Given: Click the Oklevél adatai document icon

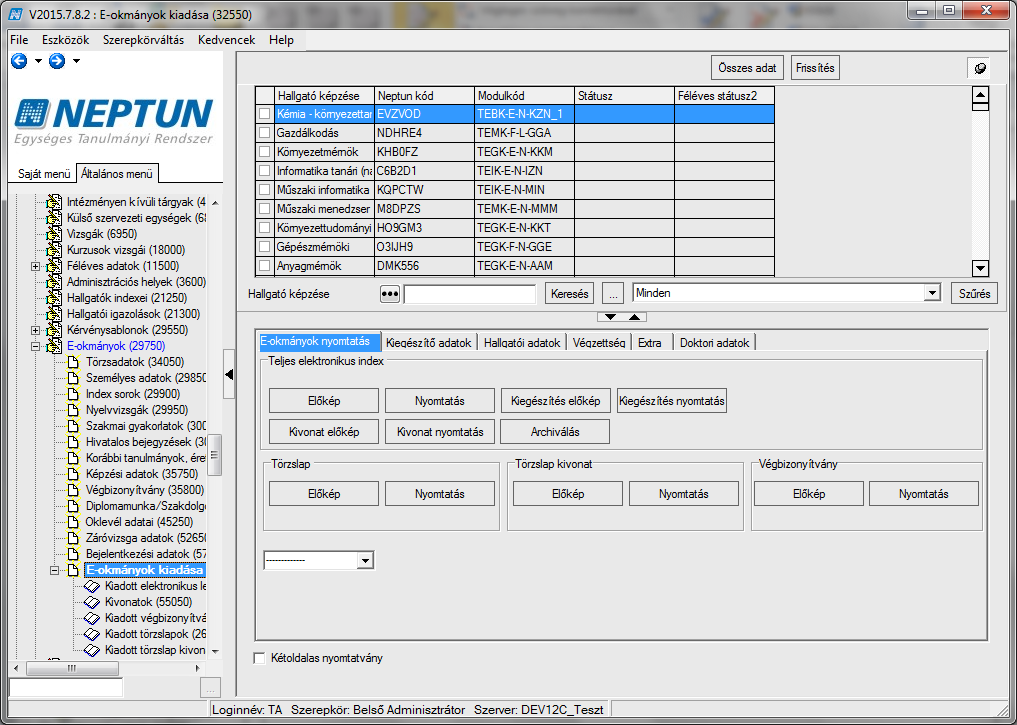Looking at the screenshot, I should [x=73, y=522].
